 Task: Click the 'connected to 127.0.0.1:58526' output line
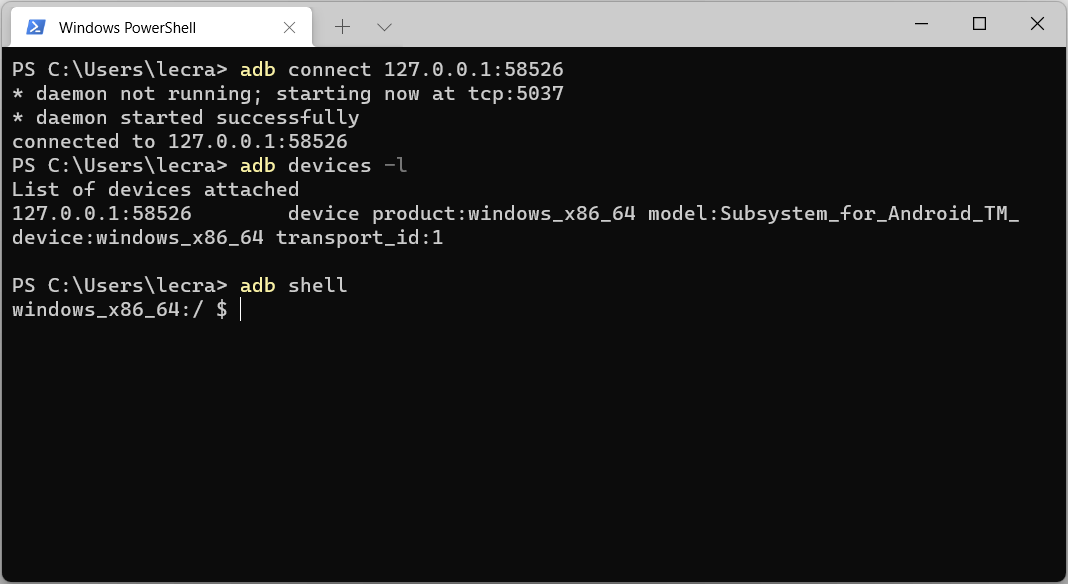(x=180, y=142)
